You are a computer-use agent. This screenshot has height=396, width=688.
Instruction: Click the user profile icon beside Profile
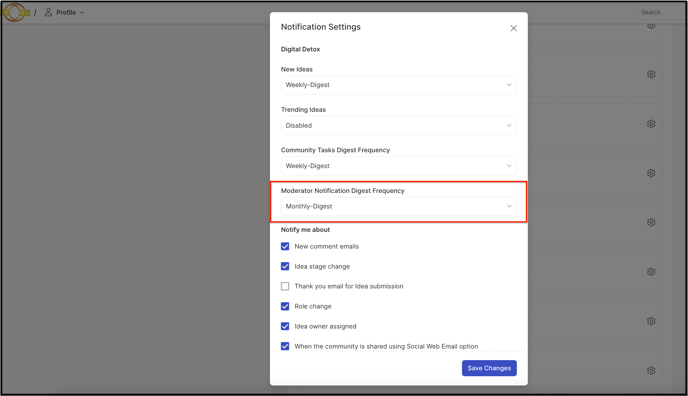[x=48, y=12]
